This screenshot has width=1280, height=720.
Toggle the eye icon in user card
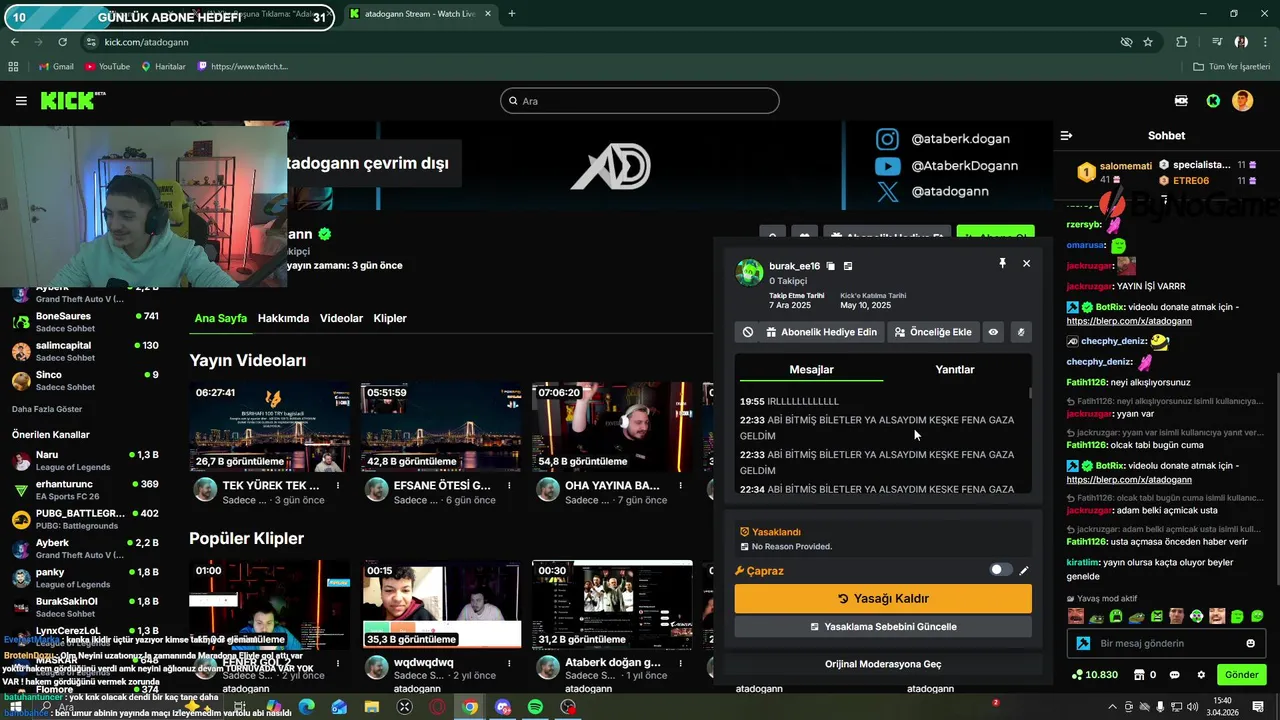click(x=993, y=332)
